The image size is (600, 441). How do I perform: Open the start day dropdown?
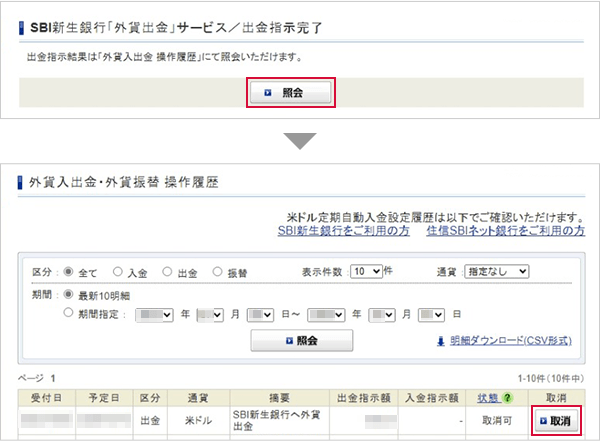point(260,314)
